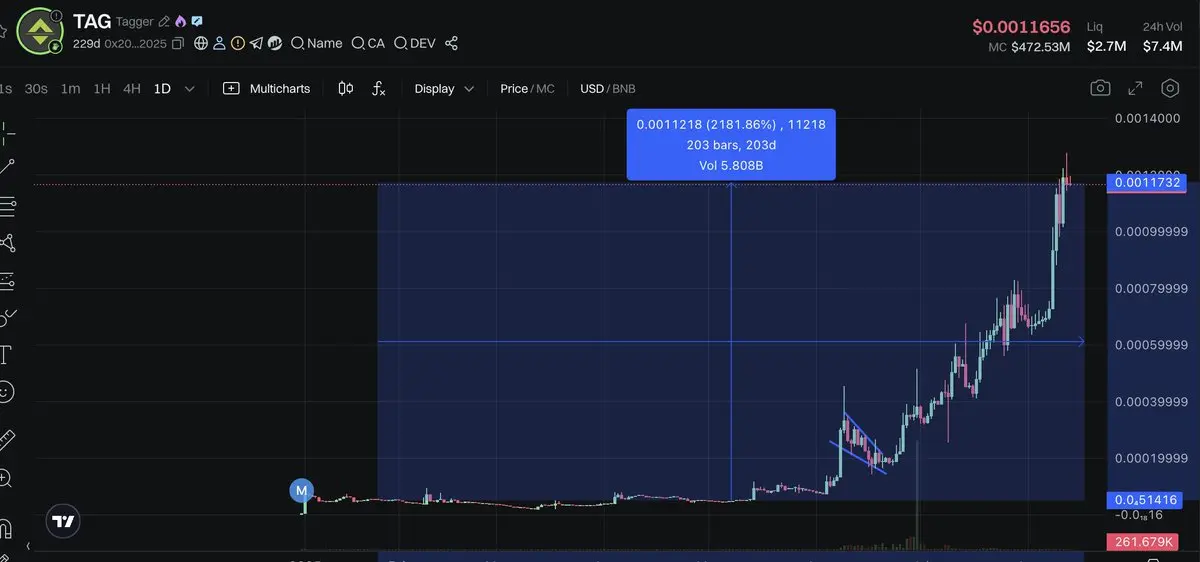Select the zoom-in magnifier tool
Viewport: 1200px width, 562px height.
point(6,479)
